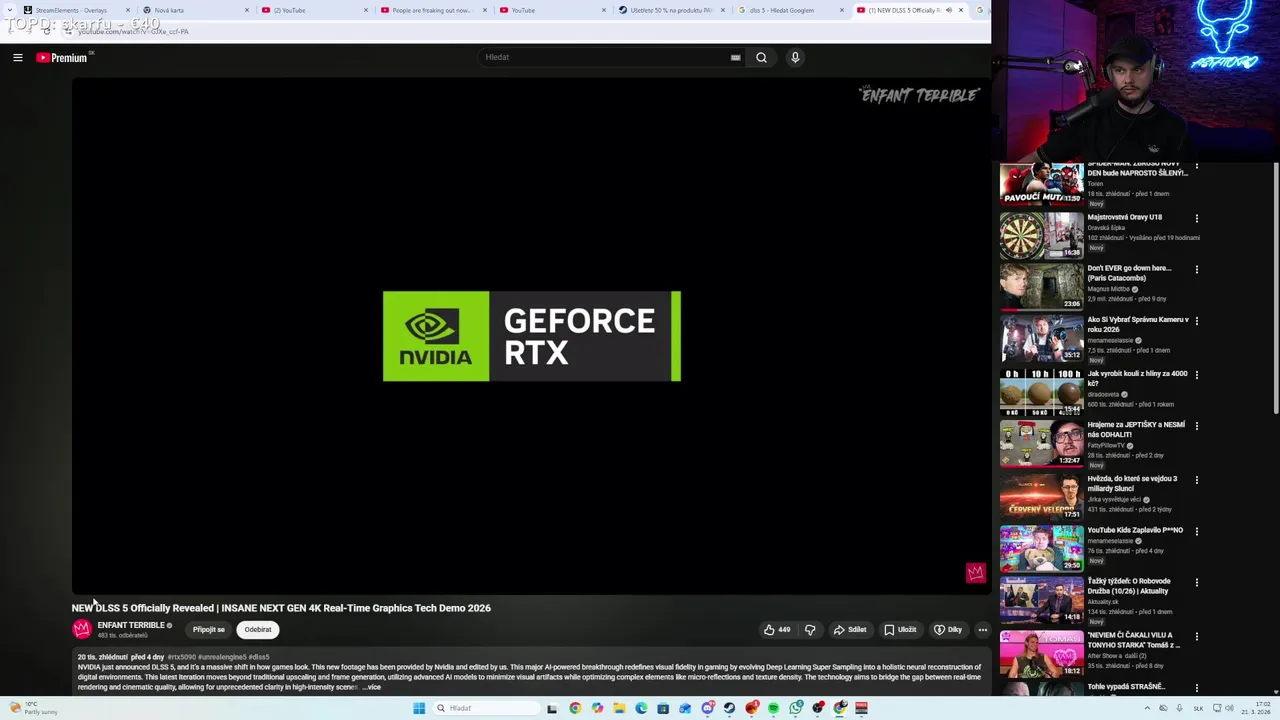Open the clock showing 17:02
The height and width of the screenshot is (720, 1280).
pos(1256,708)
